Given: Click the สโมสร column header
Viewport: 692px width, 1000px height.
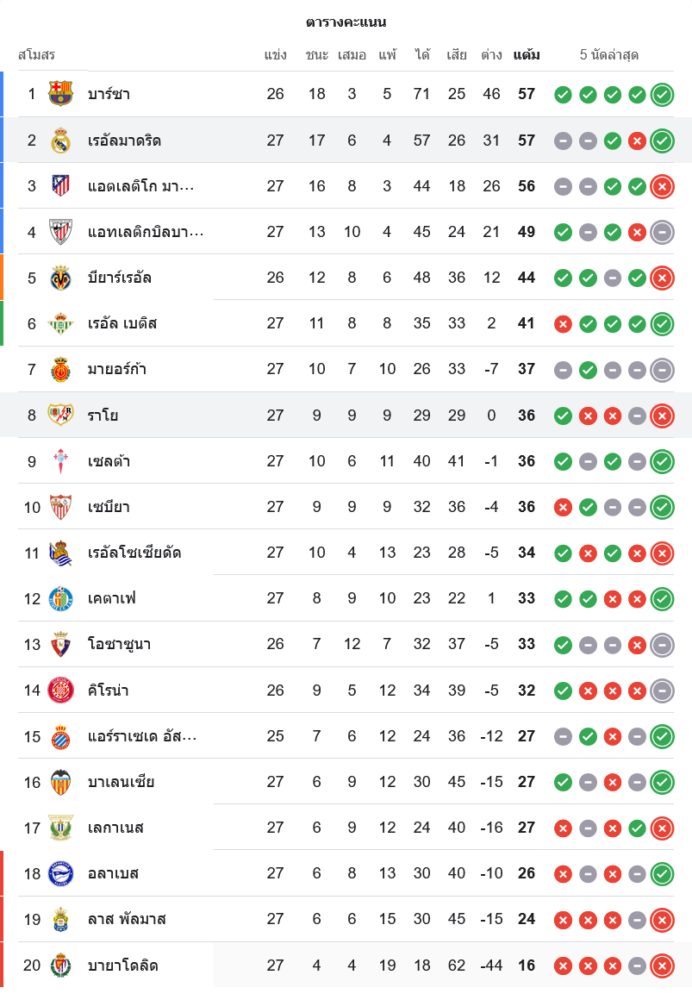Looking at the screenshot, I should coord(36,55).
